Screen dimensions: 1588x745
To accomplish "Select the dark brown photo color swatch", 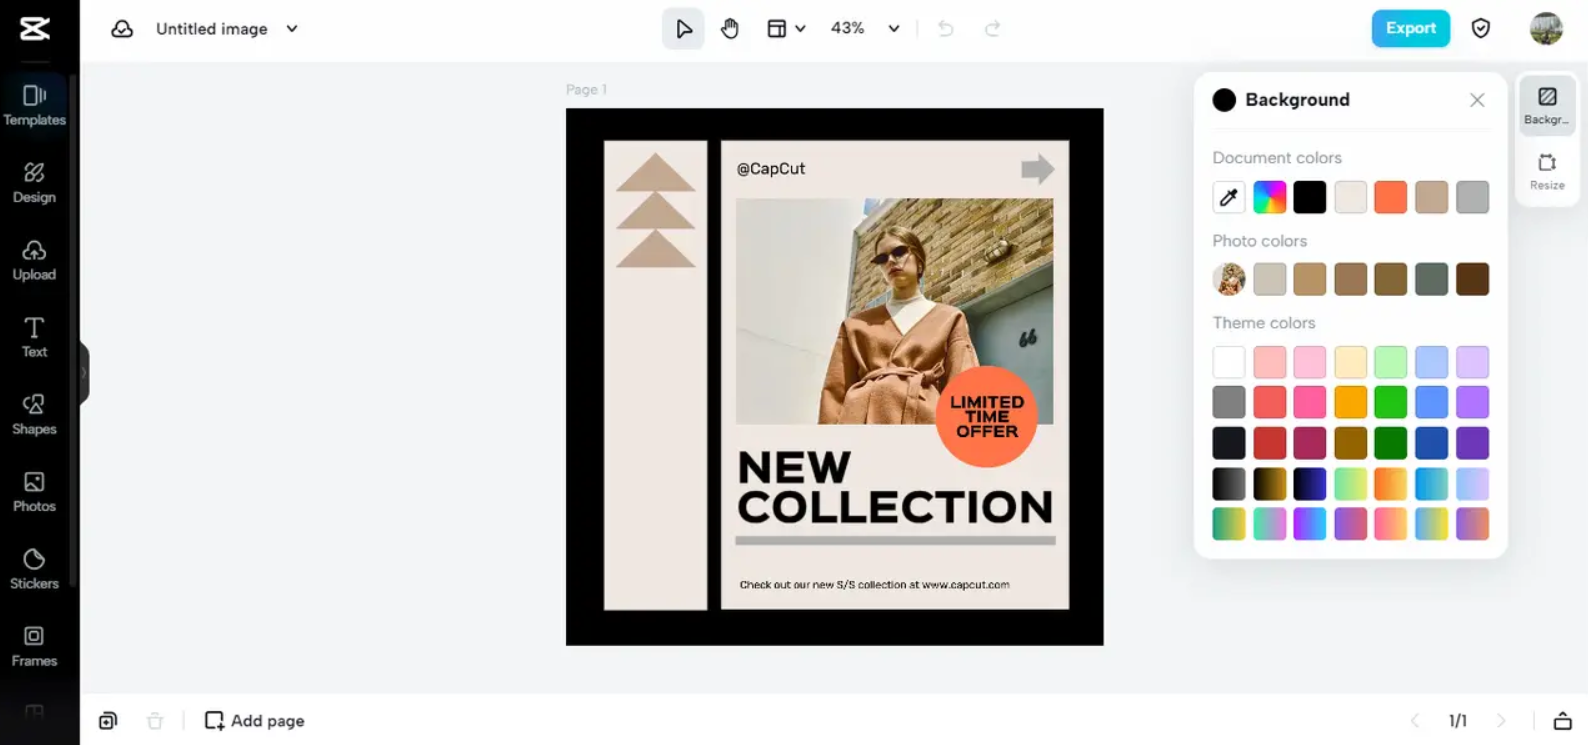I will point(1472,279).
